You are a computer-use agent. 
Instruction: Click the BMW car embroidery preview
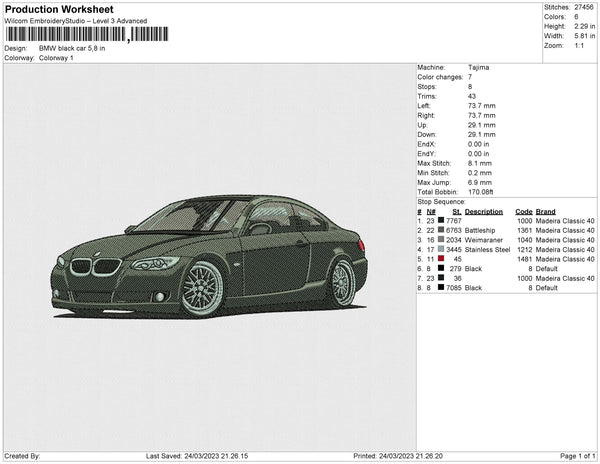(210, 256)
